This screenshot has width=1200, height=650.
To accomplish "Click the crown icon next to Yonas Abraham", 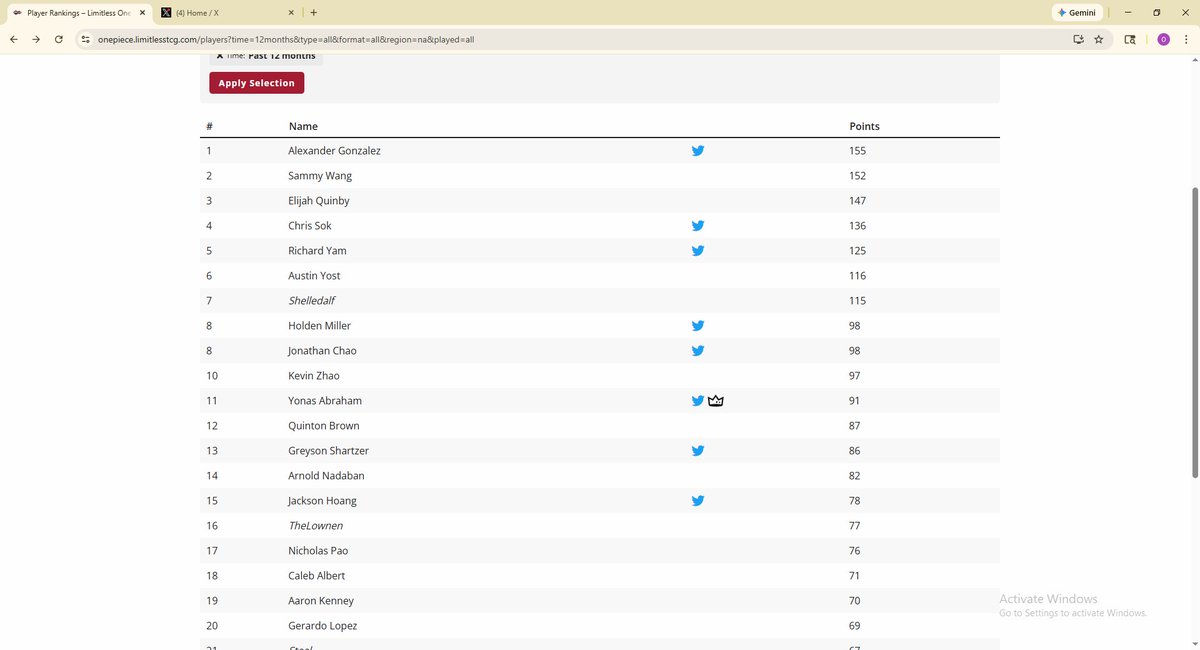I will tap(715, 401).
